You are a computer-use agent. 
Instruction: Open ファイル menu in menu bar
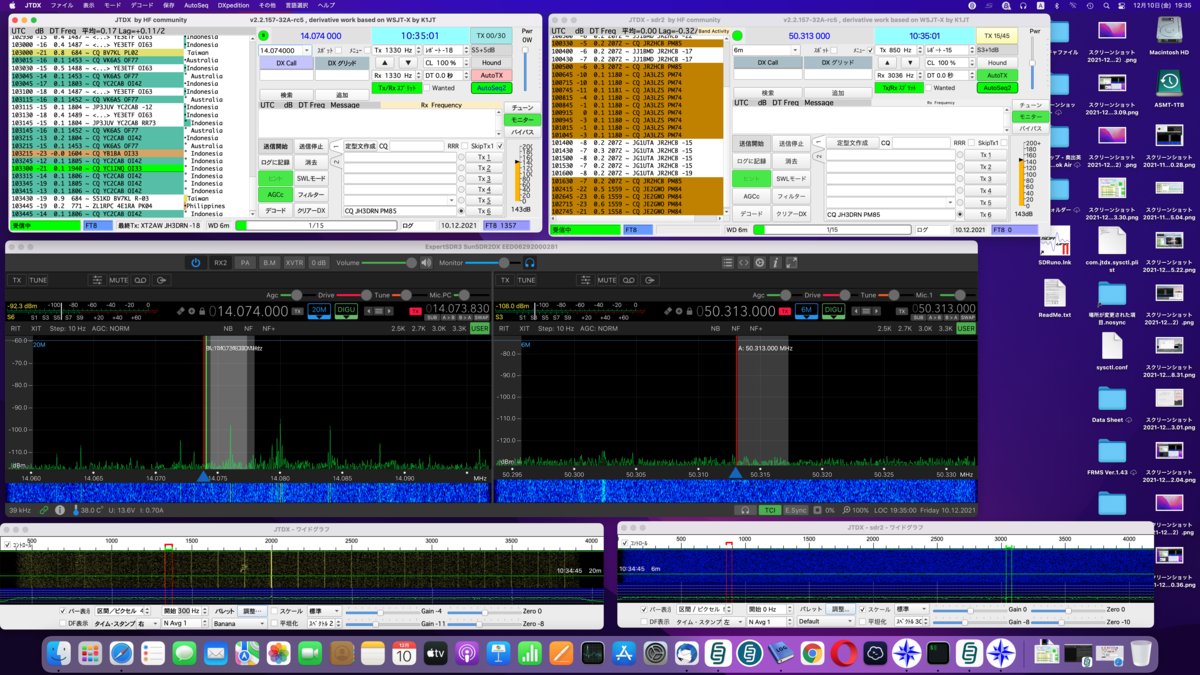coord(62,5)
